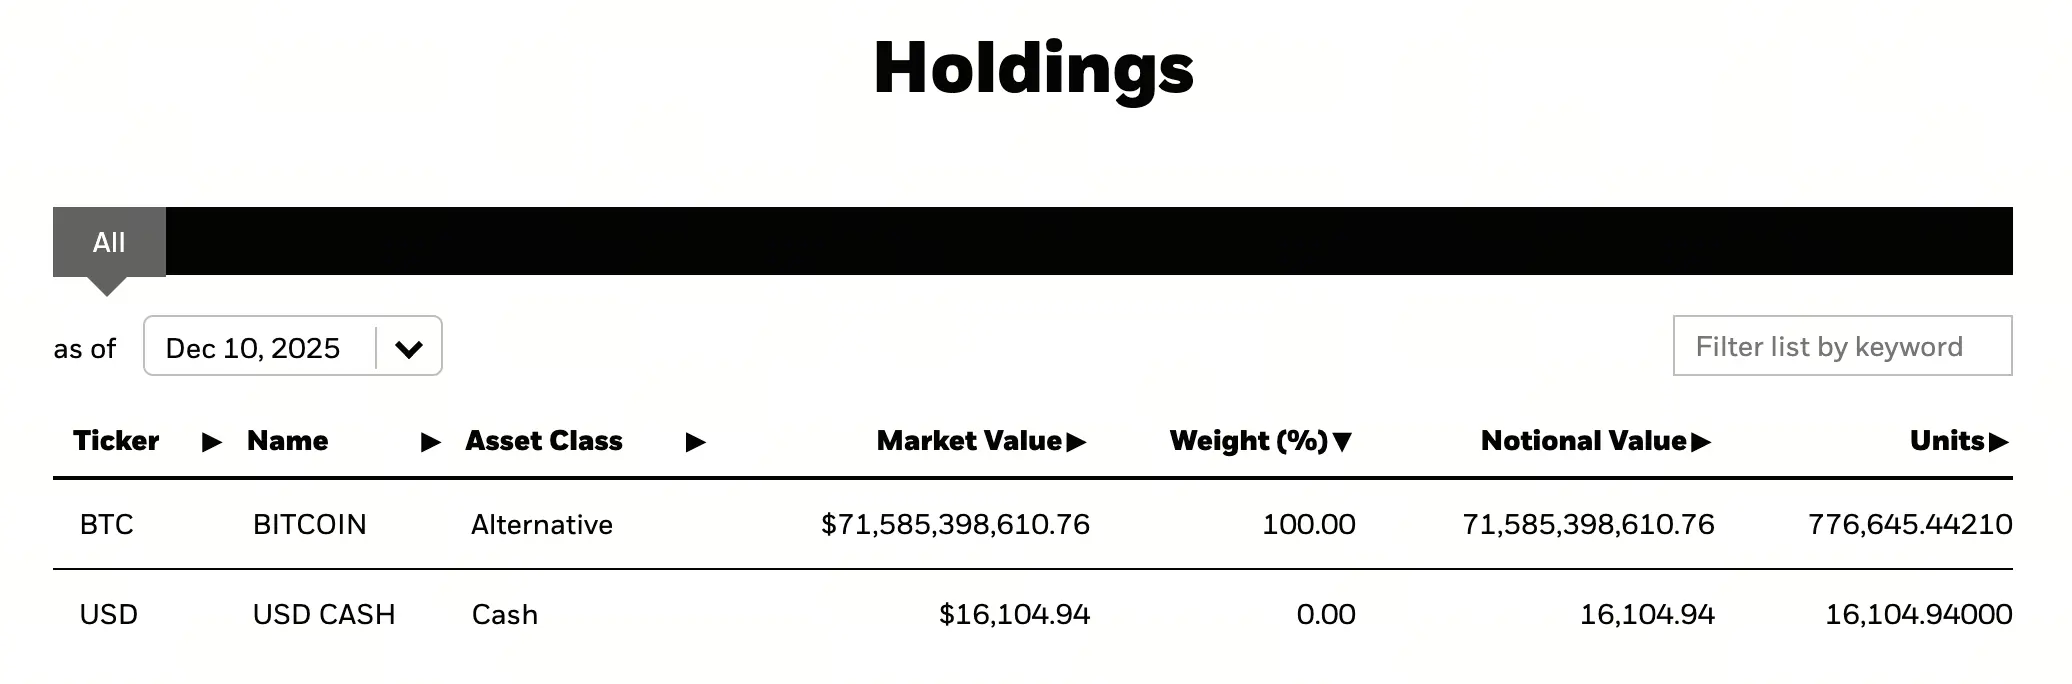The width and height of the screenshot is (2072, 684).
Task: Toggle Weight (%) descending sort arrow
Action: point(1343,442)
